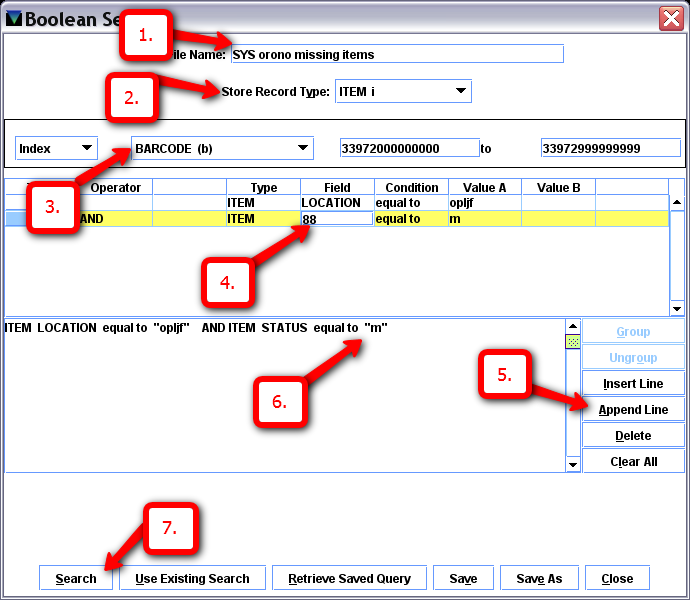Open the Store Record Type dropdown

click(403, 92)
